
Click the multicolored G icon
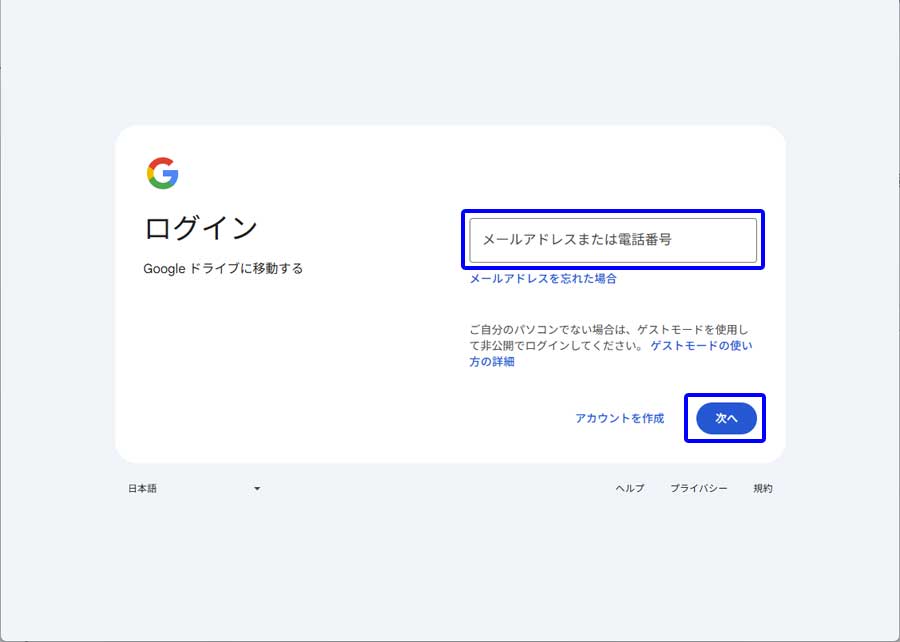tap(162, 173)
